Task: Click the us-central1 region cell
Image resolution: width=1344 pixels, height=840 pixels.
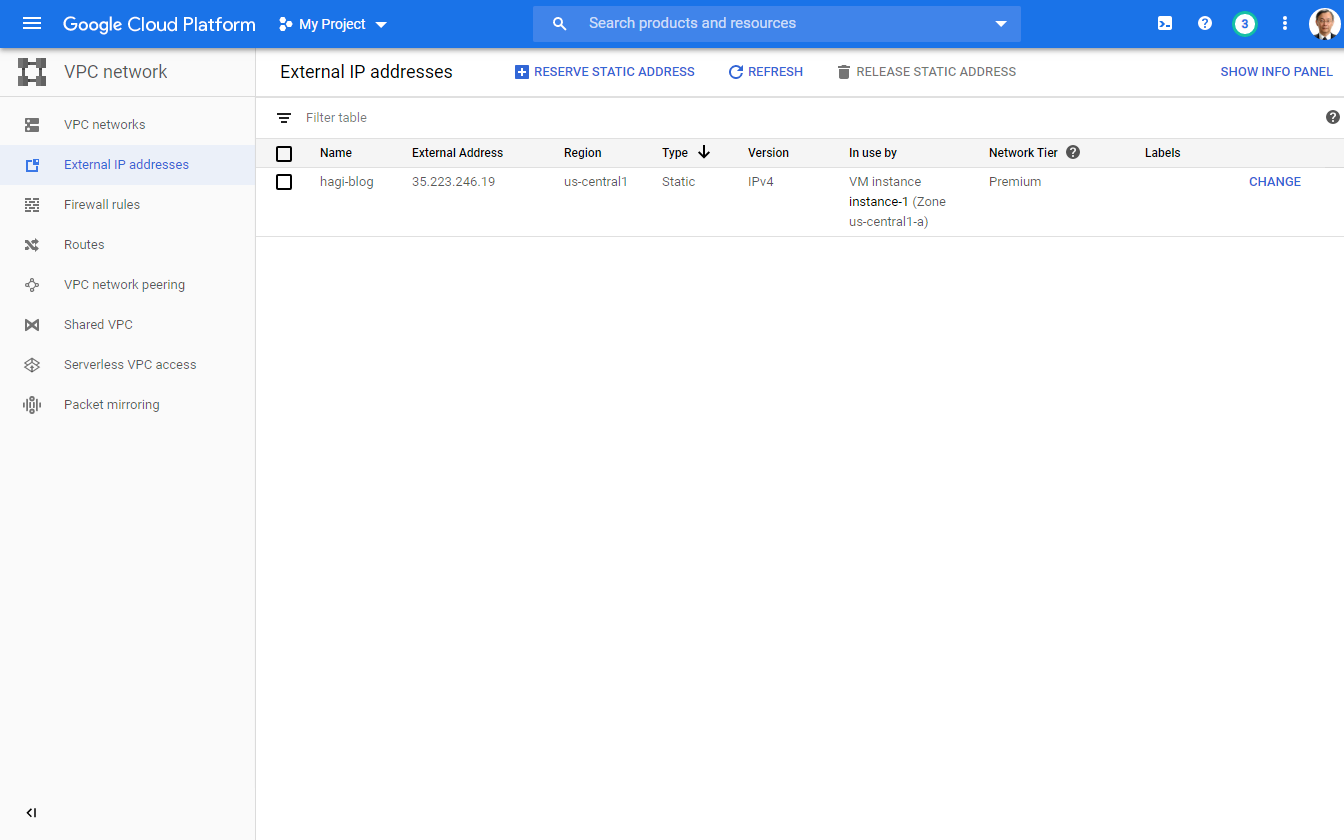Action: click(596, 182)
